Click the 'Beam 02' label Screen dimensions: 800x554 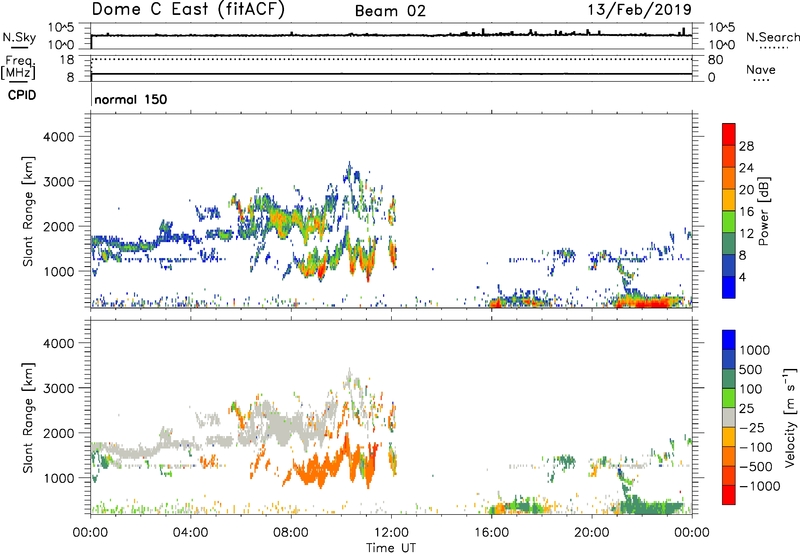click(x=390, y=11)
